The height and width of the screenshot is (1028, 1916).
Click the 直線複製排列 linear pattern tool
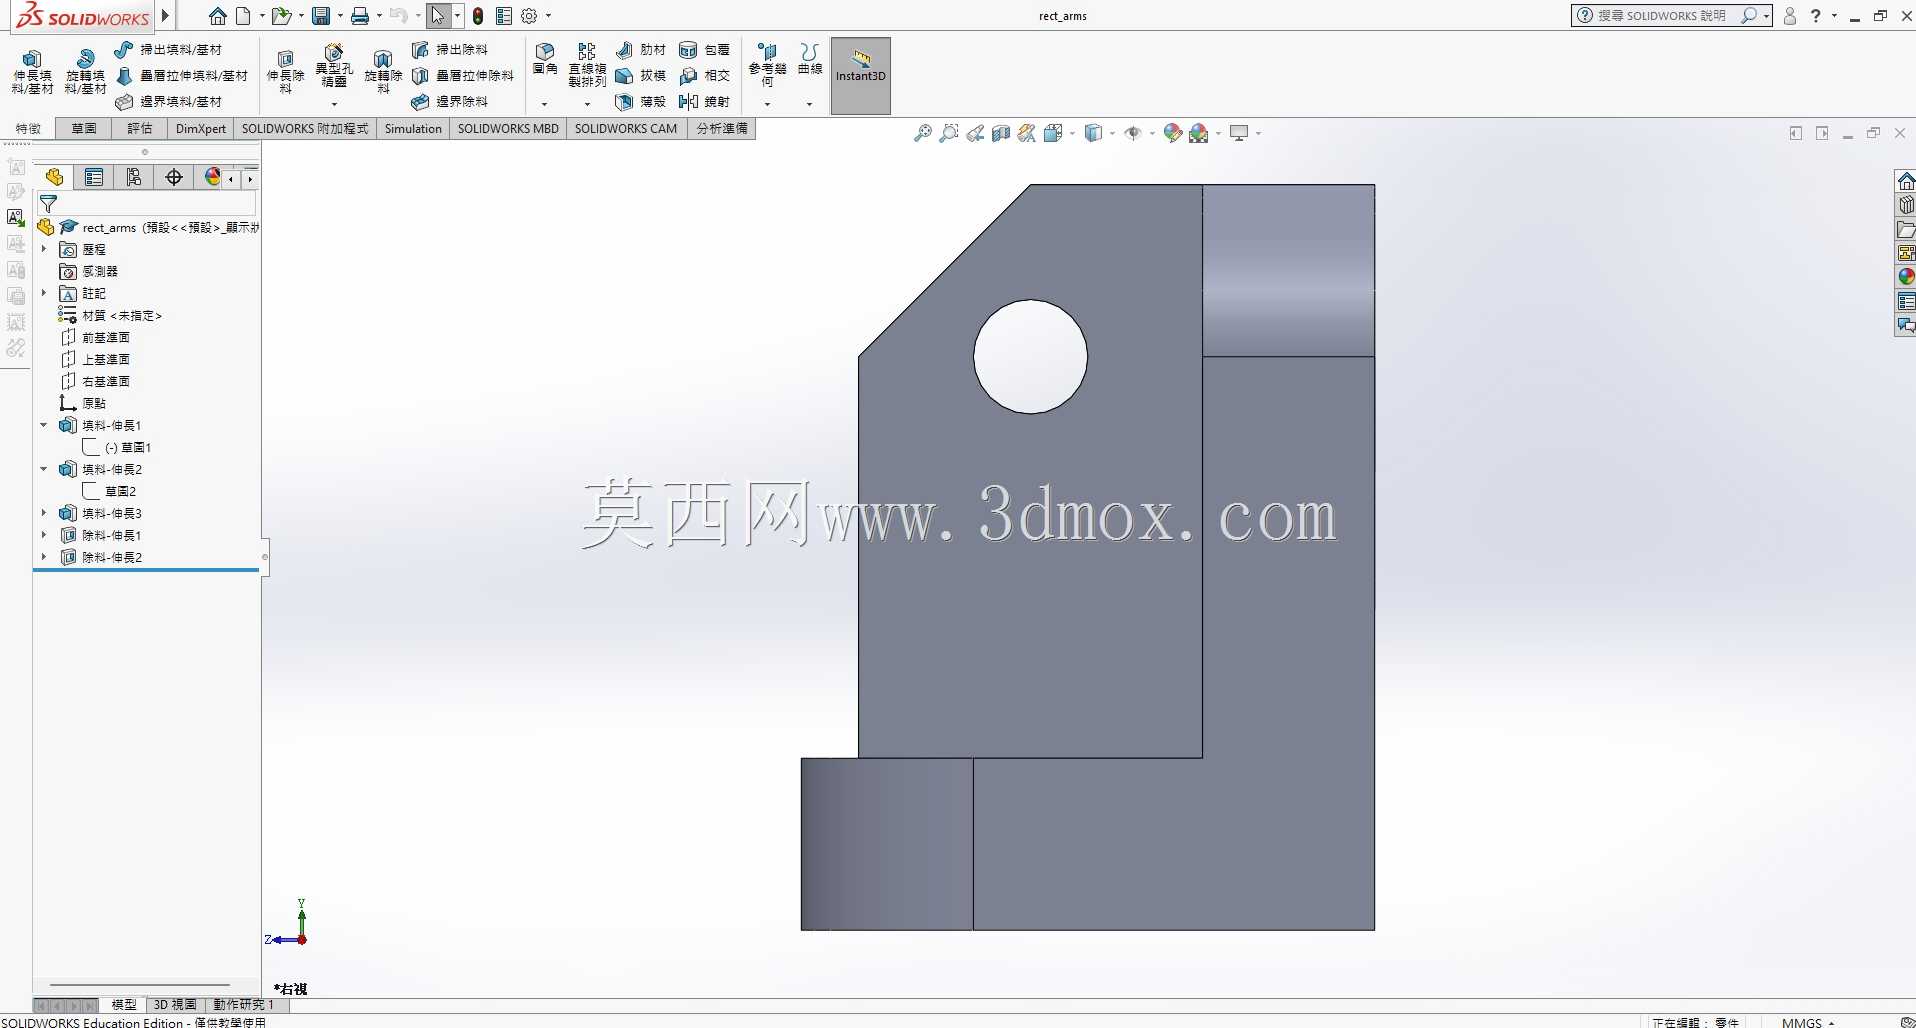587,65
